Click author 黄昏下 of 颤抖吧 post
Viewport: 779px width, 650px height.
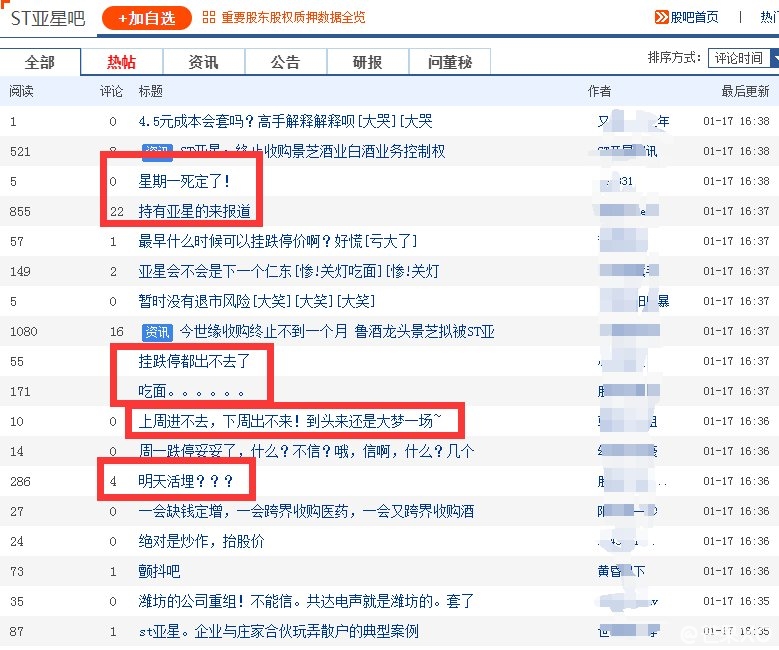coord(621,571)
